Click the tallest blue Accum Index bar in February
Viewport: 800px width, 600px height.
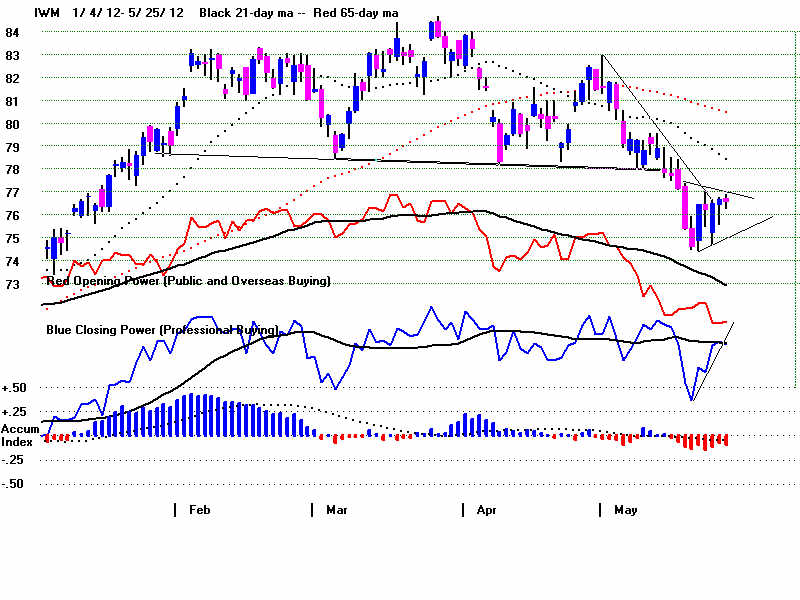click(198, 415)
